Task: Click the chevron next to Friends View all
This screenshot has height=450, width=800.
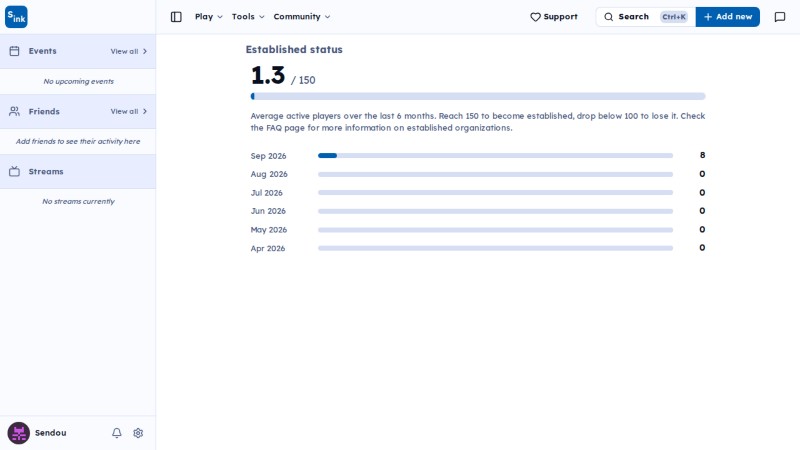Action: (x=145, y=111)
